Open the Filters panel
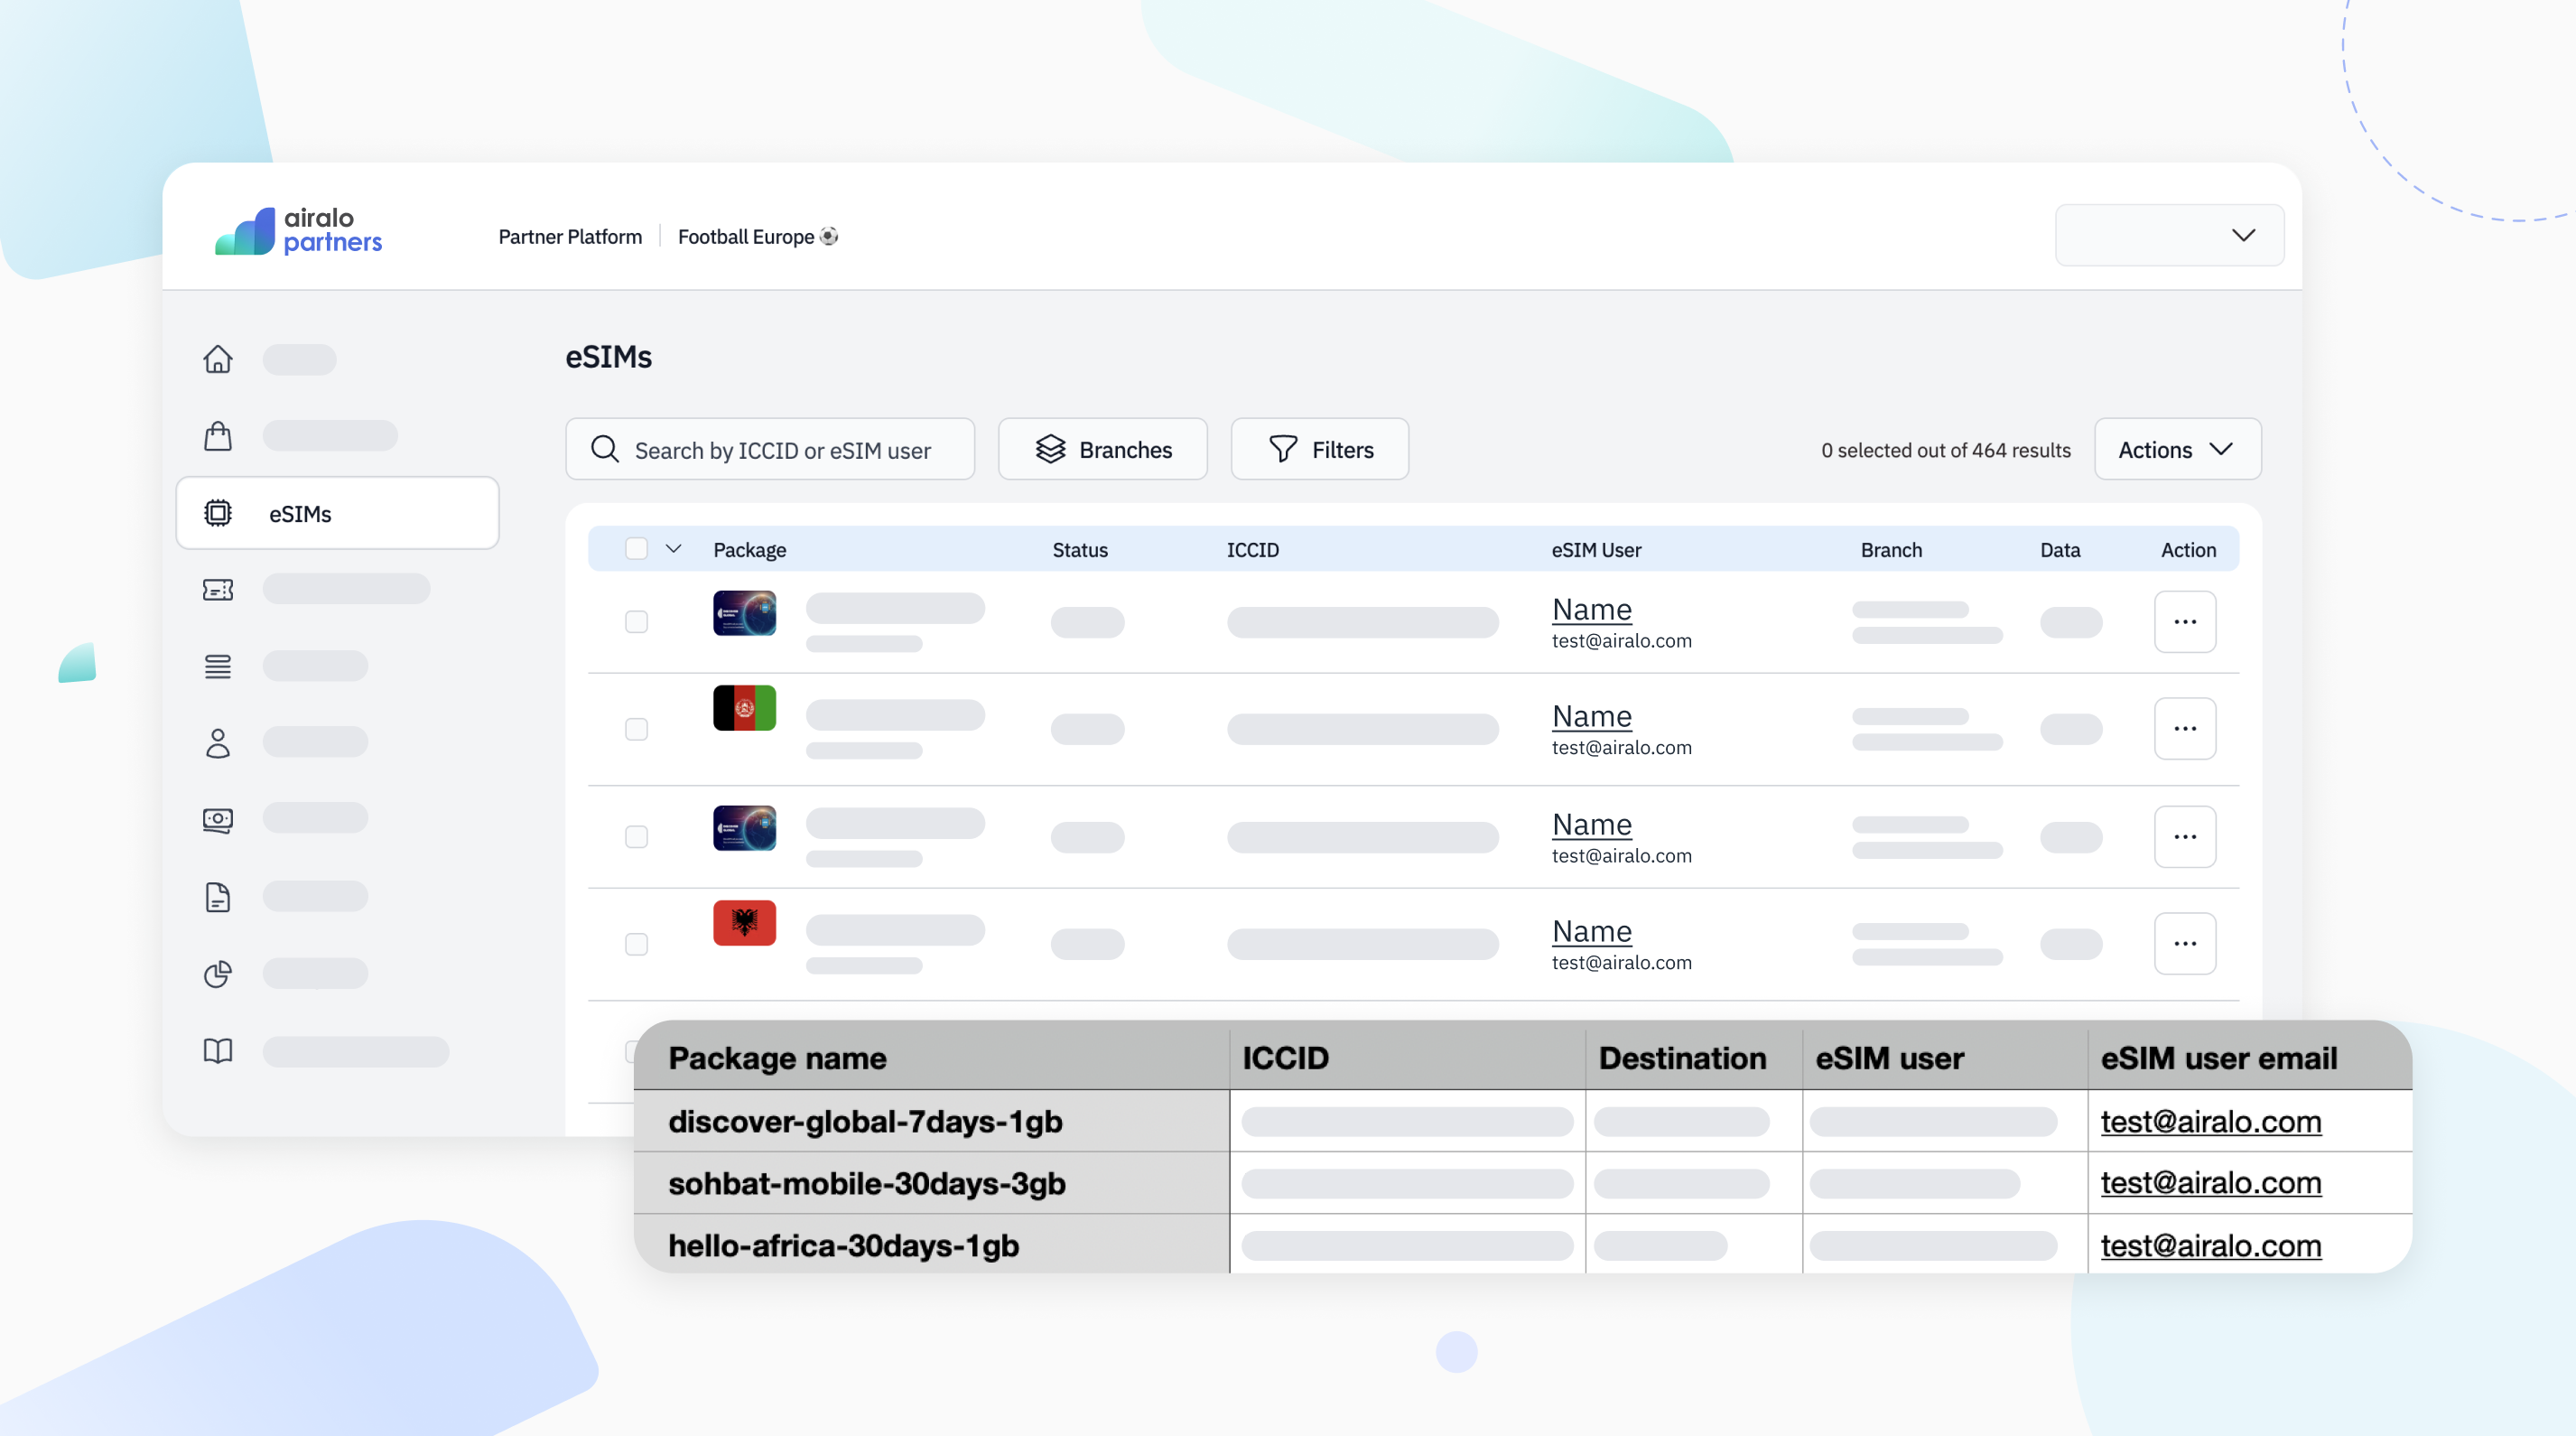 coord(1320,449)
